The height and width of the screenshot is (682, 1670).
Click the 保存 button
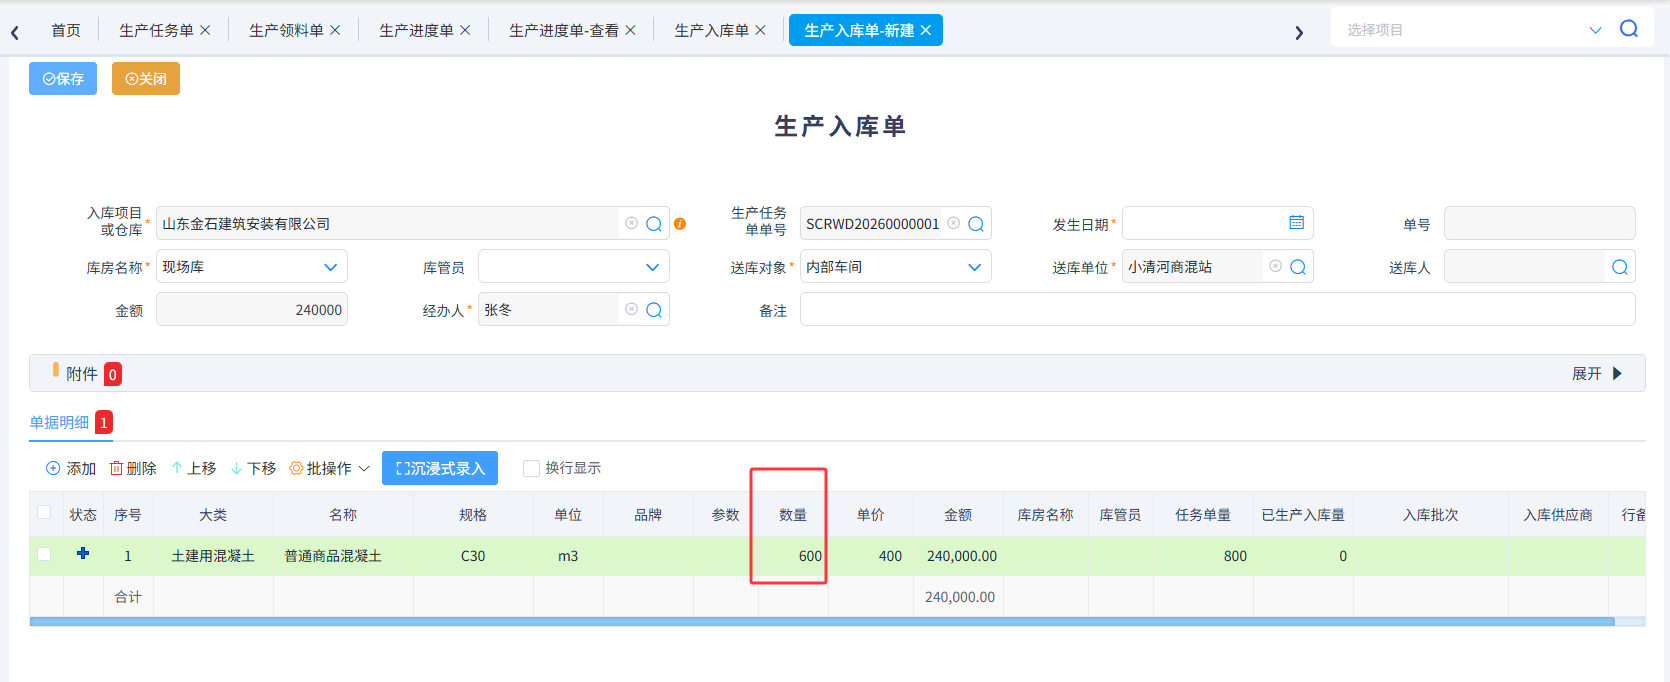tap(63, 79)
